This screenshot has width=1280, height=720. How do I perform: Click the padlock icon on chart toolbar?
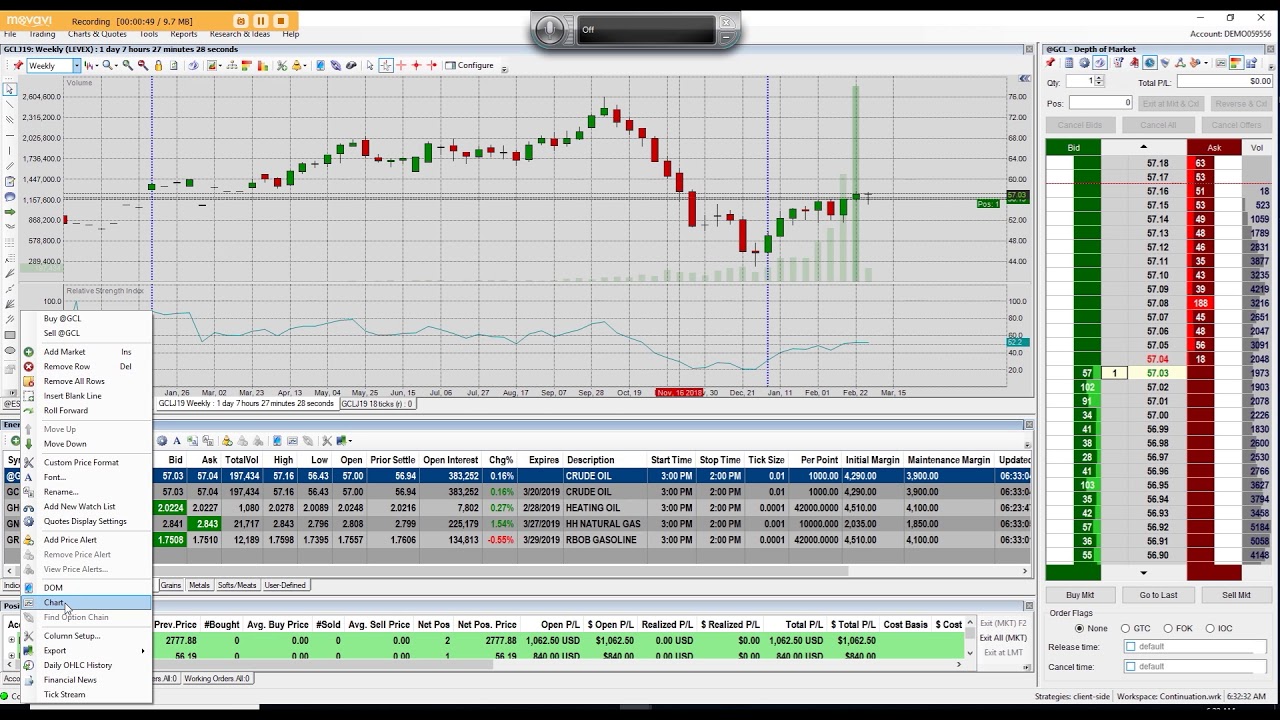pos(158,66)
